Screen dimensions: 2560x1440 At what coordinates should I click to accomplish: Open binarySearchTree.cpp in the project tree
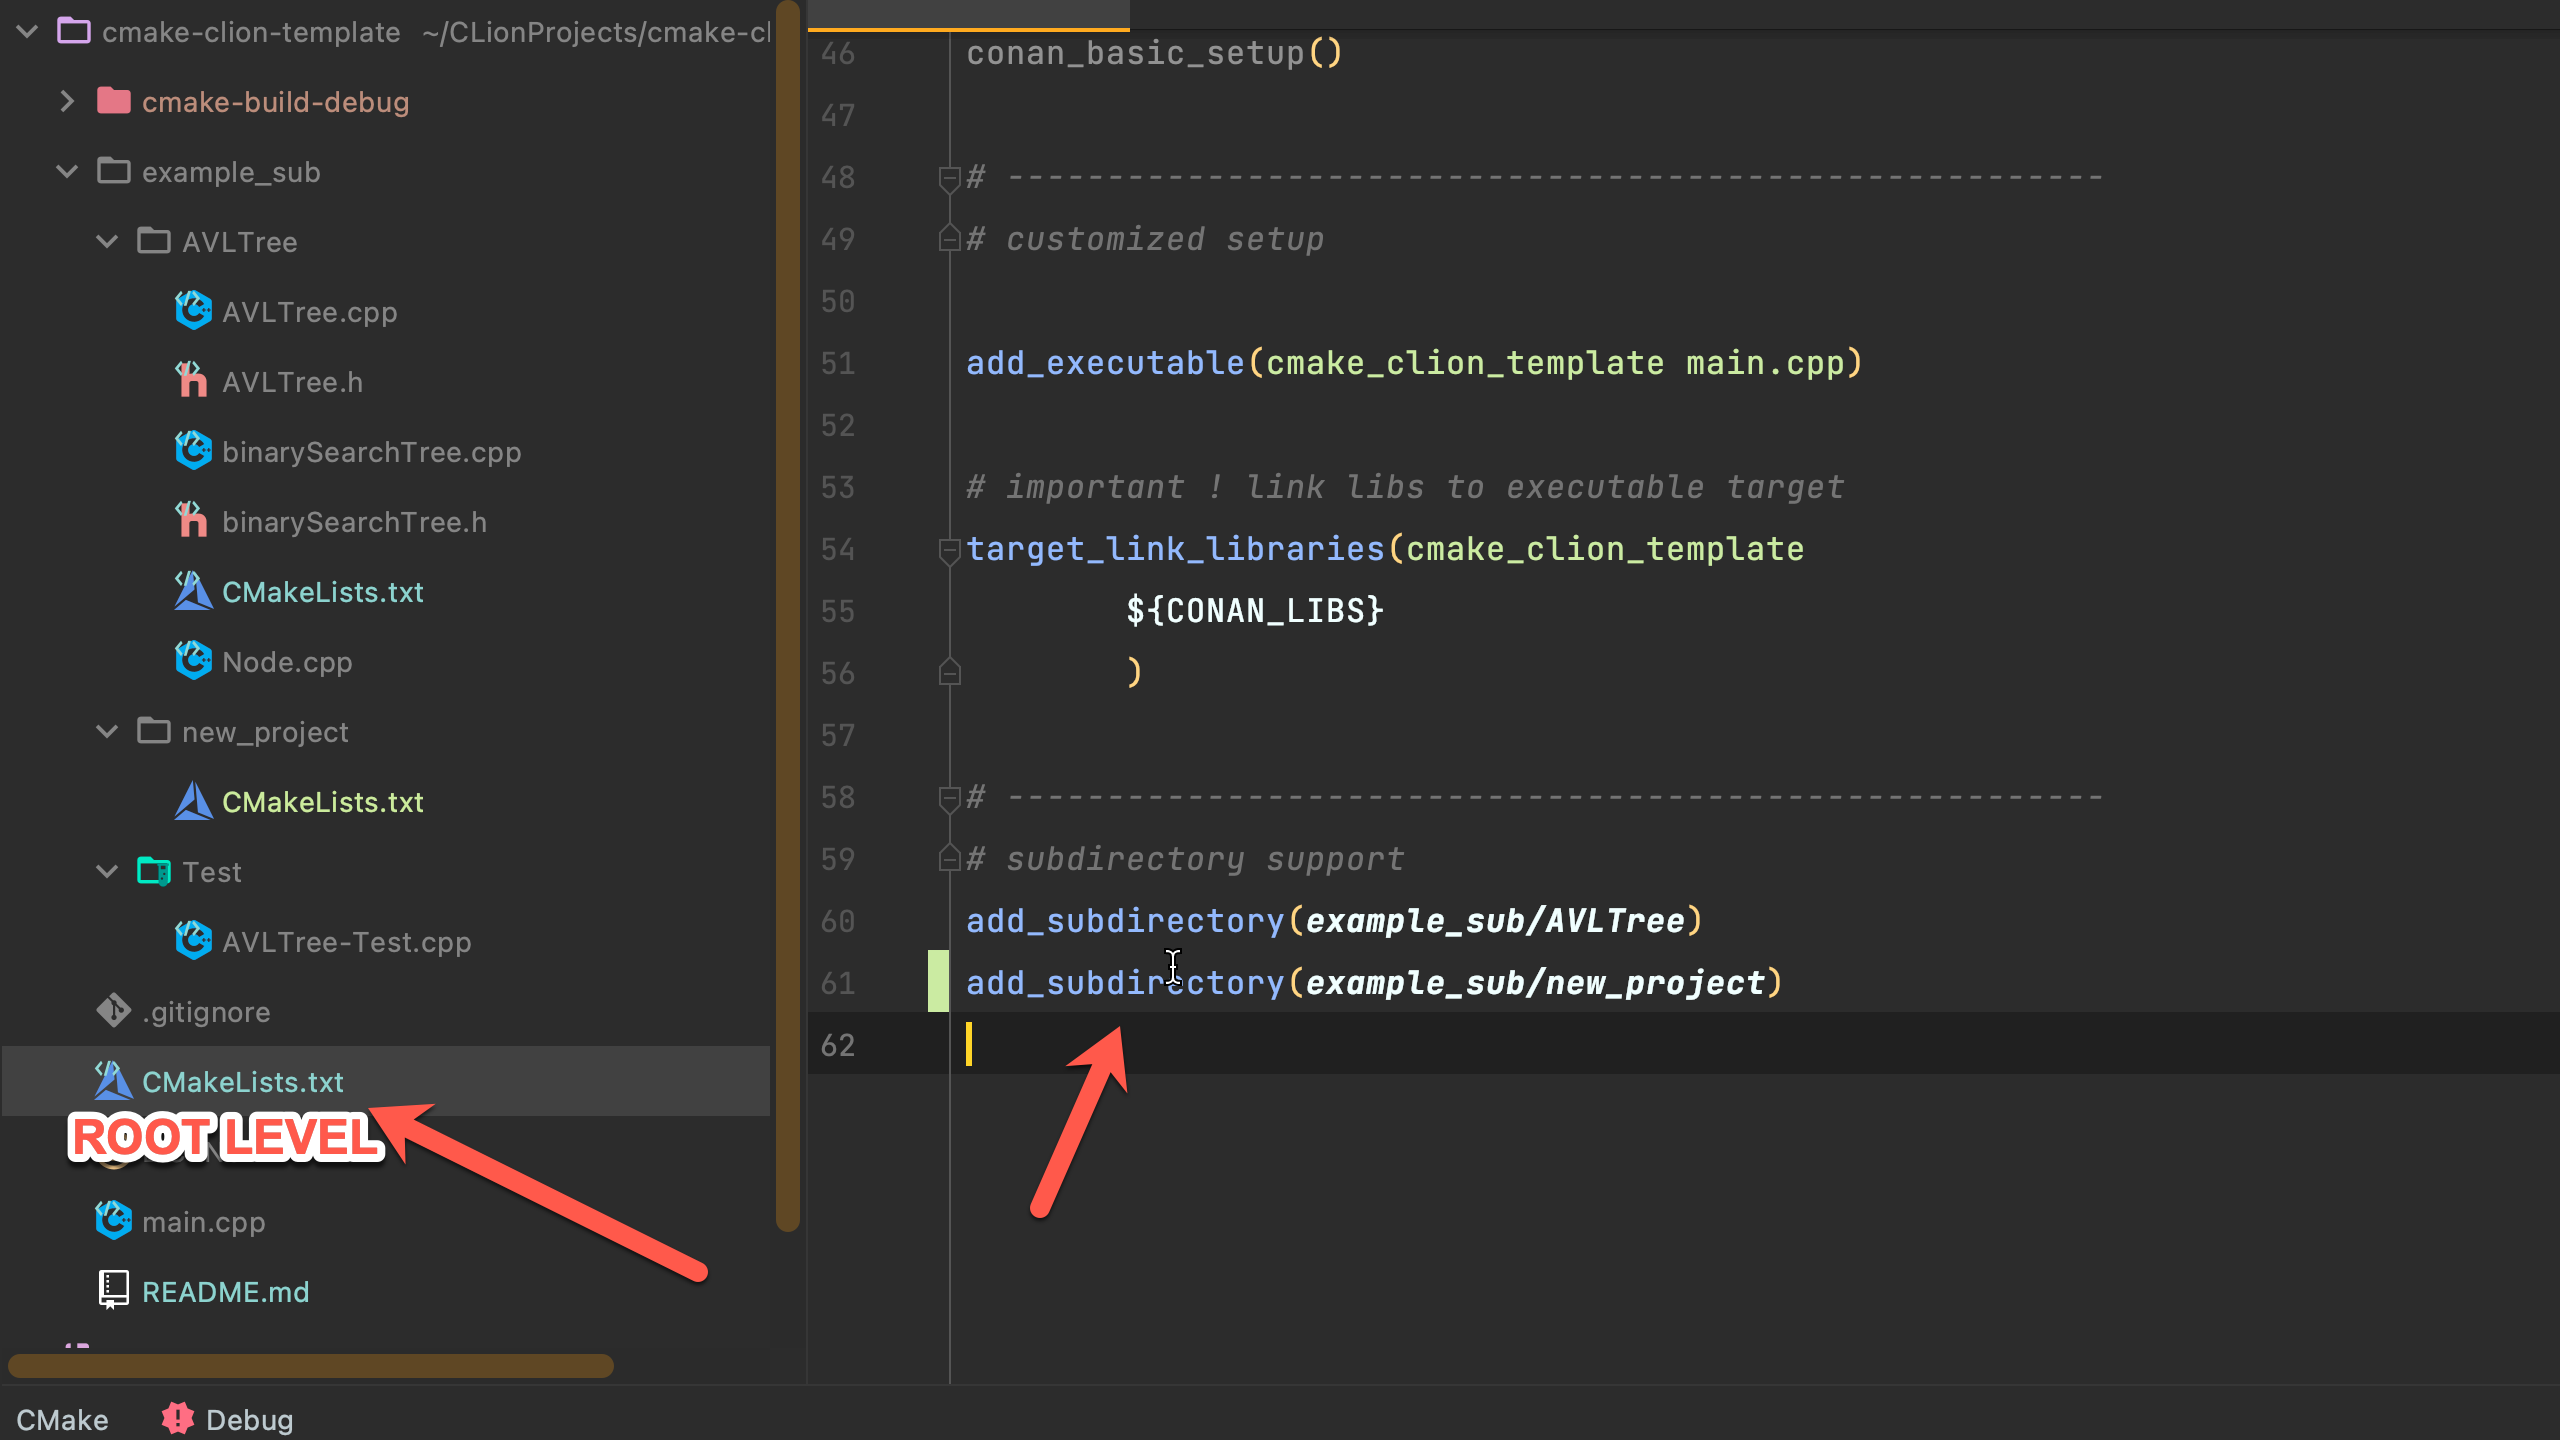tap(371, 452)
